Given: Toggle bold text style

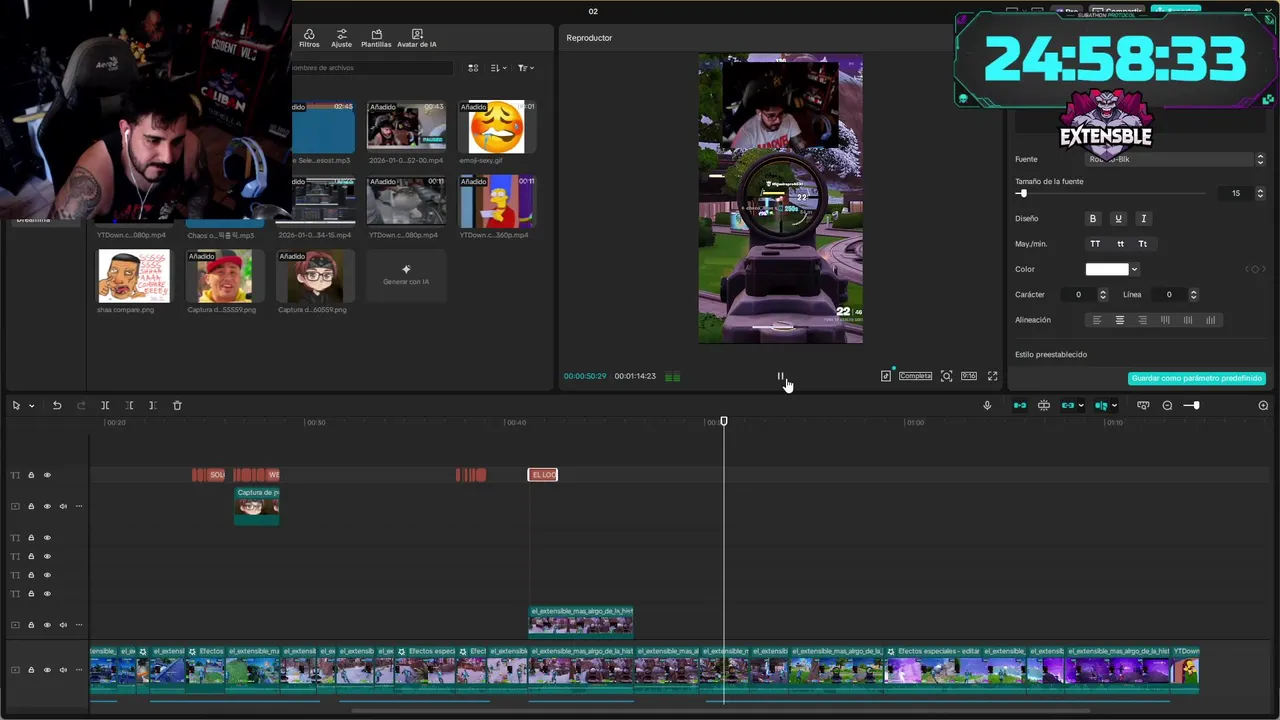Looking at the screenshot, I should 1093,218.
